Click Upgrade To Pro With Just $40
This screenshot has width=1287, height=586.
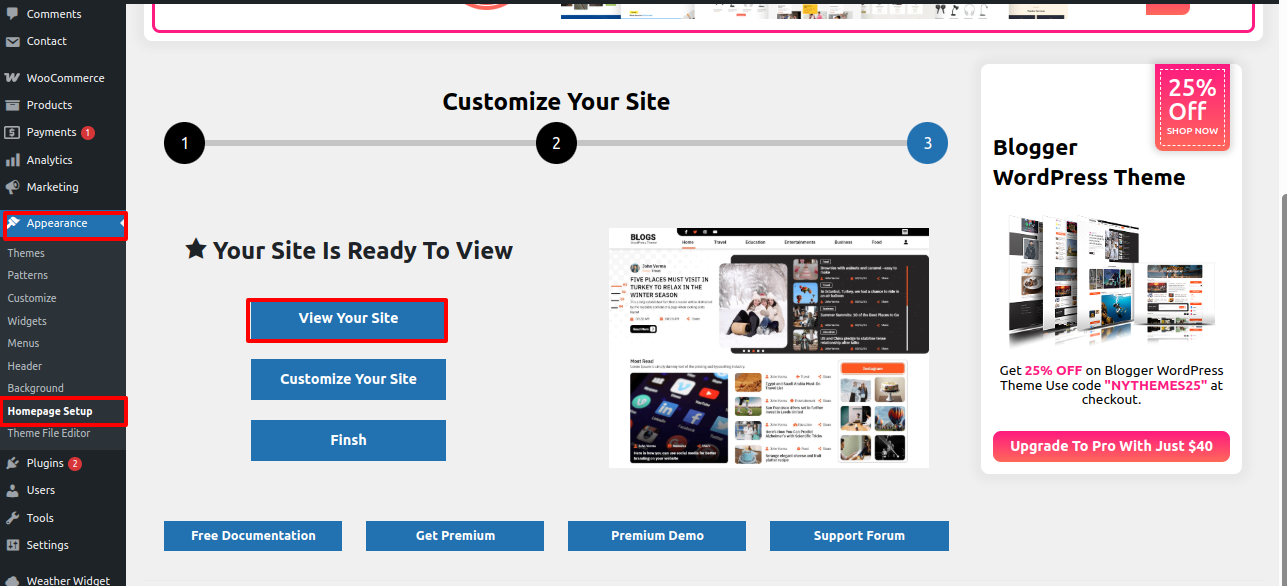point(1111,446)
